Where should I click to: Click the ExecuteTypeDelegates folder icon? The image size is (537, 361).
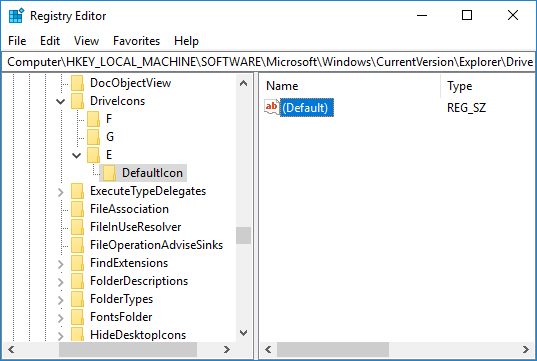coord(77,191)
